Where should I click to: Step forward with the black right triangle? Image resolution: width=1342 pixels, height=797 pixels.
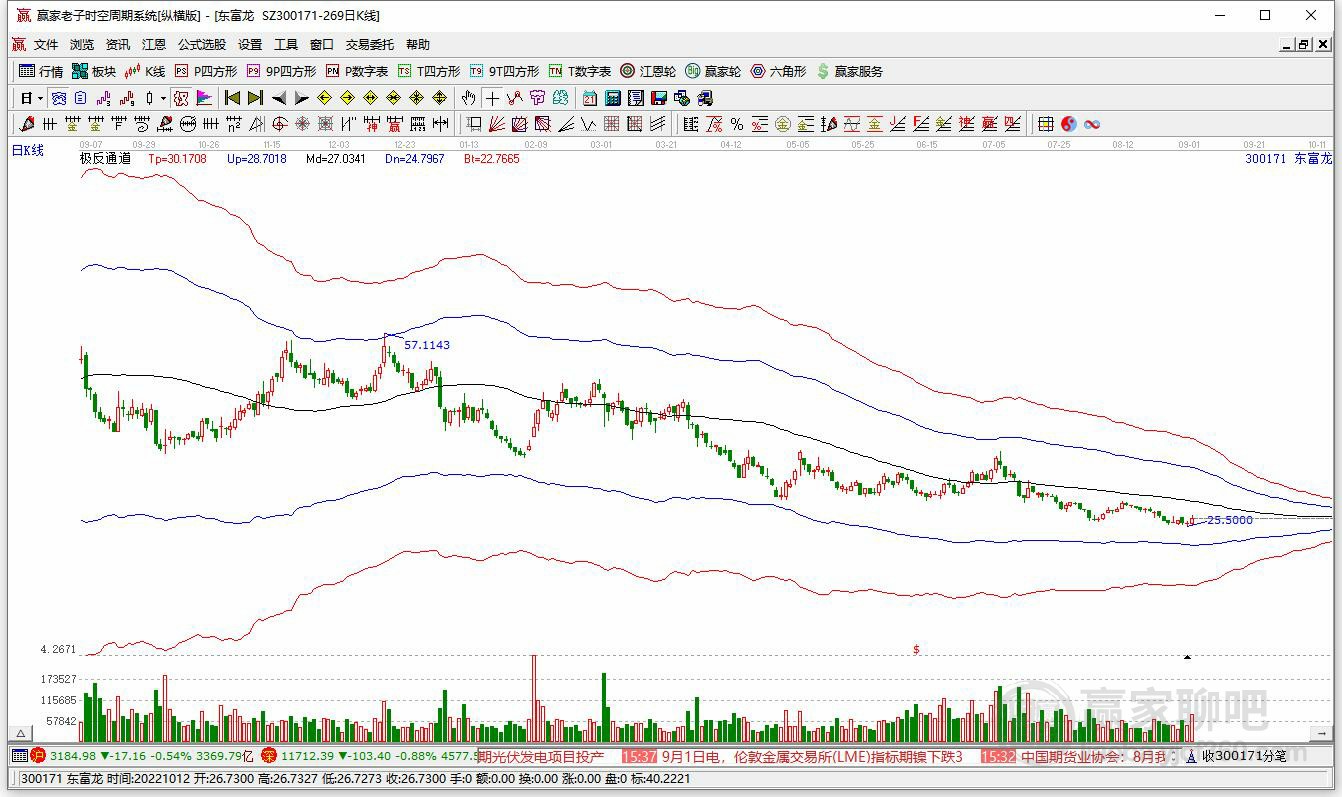302,98
